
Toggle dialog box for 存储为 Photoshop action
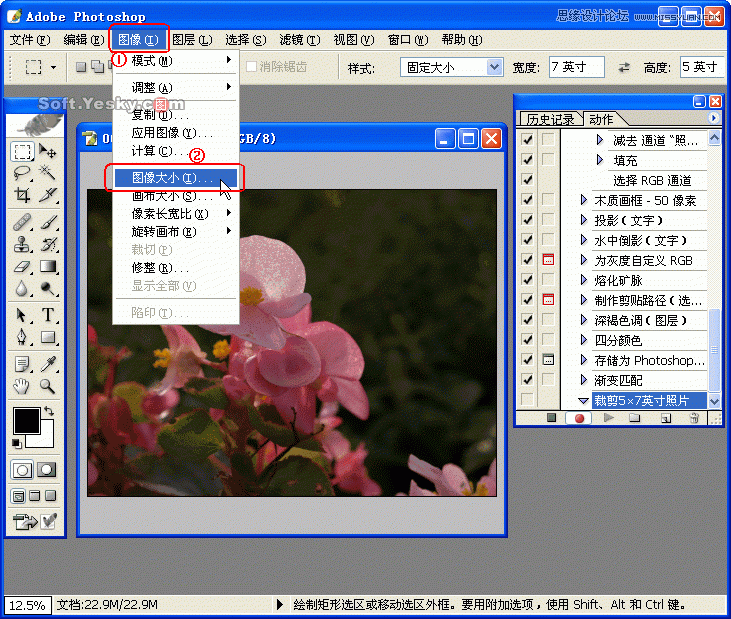pyautogui.click(x=548, y=360)
